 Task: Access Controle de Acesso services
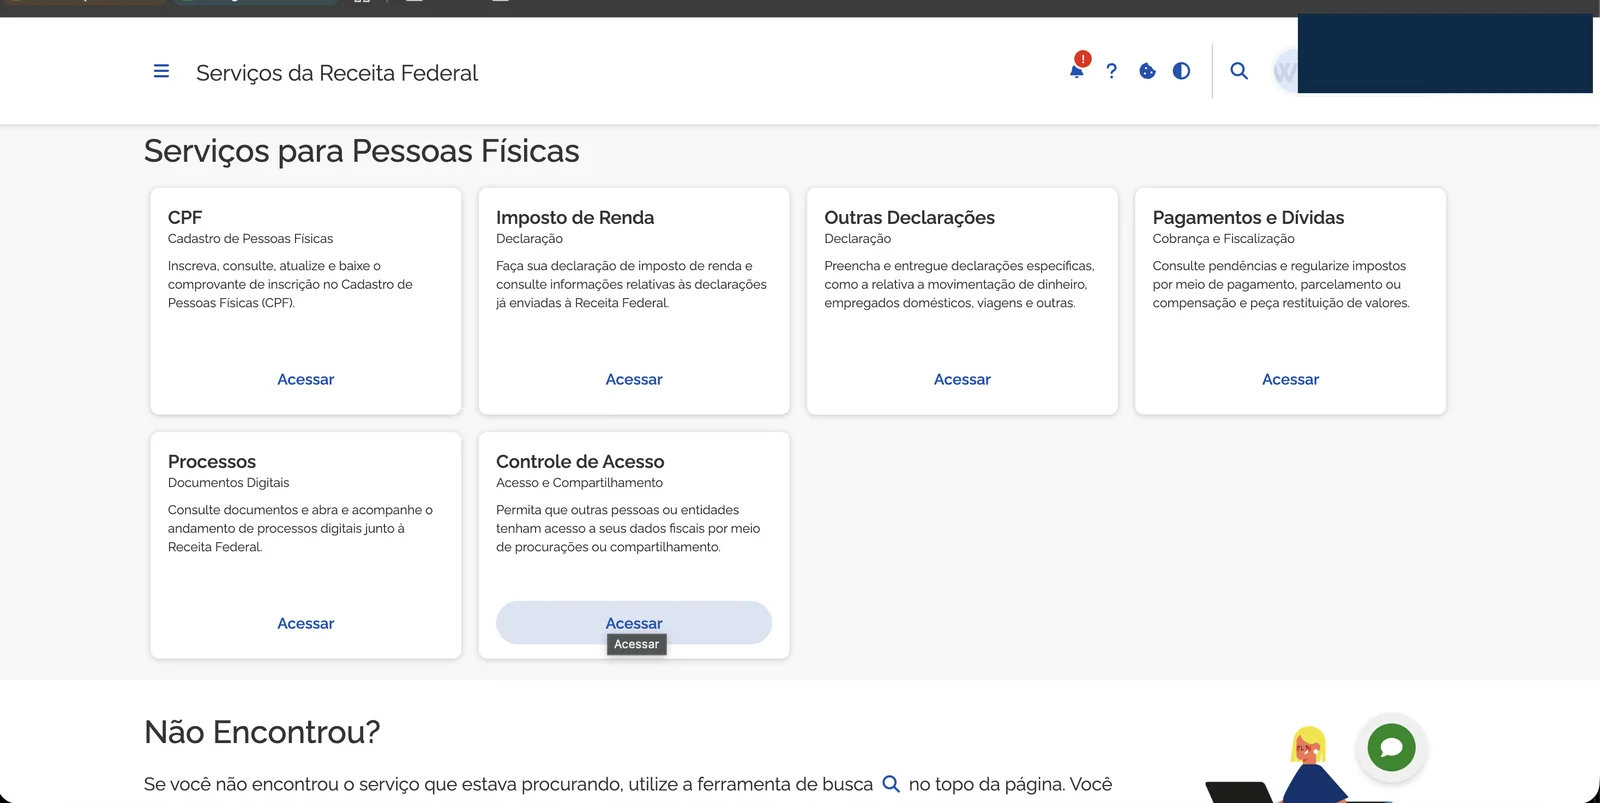634,623
